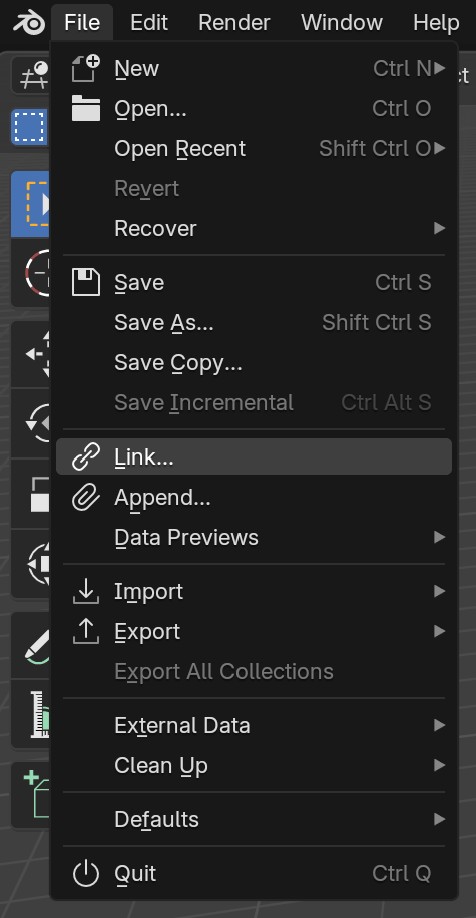Choose Save As... entry
The width and height of the screenshot is (476, 918).
[254, 322]
